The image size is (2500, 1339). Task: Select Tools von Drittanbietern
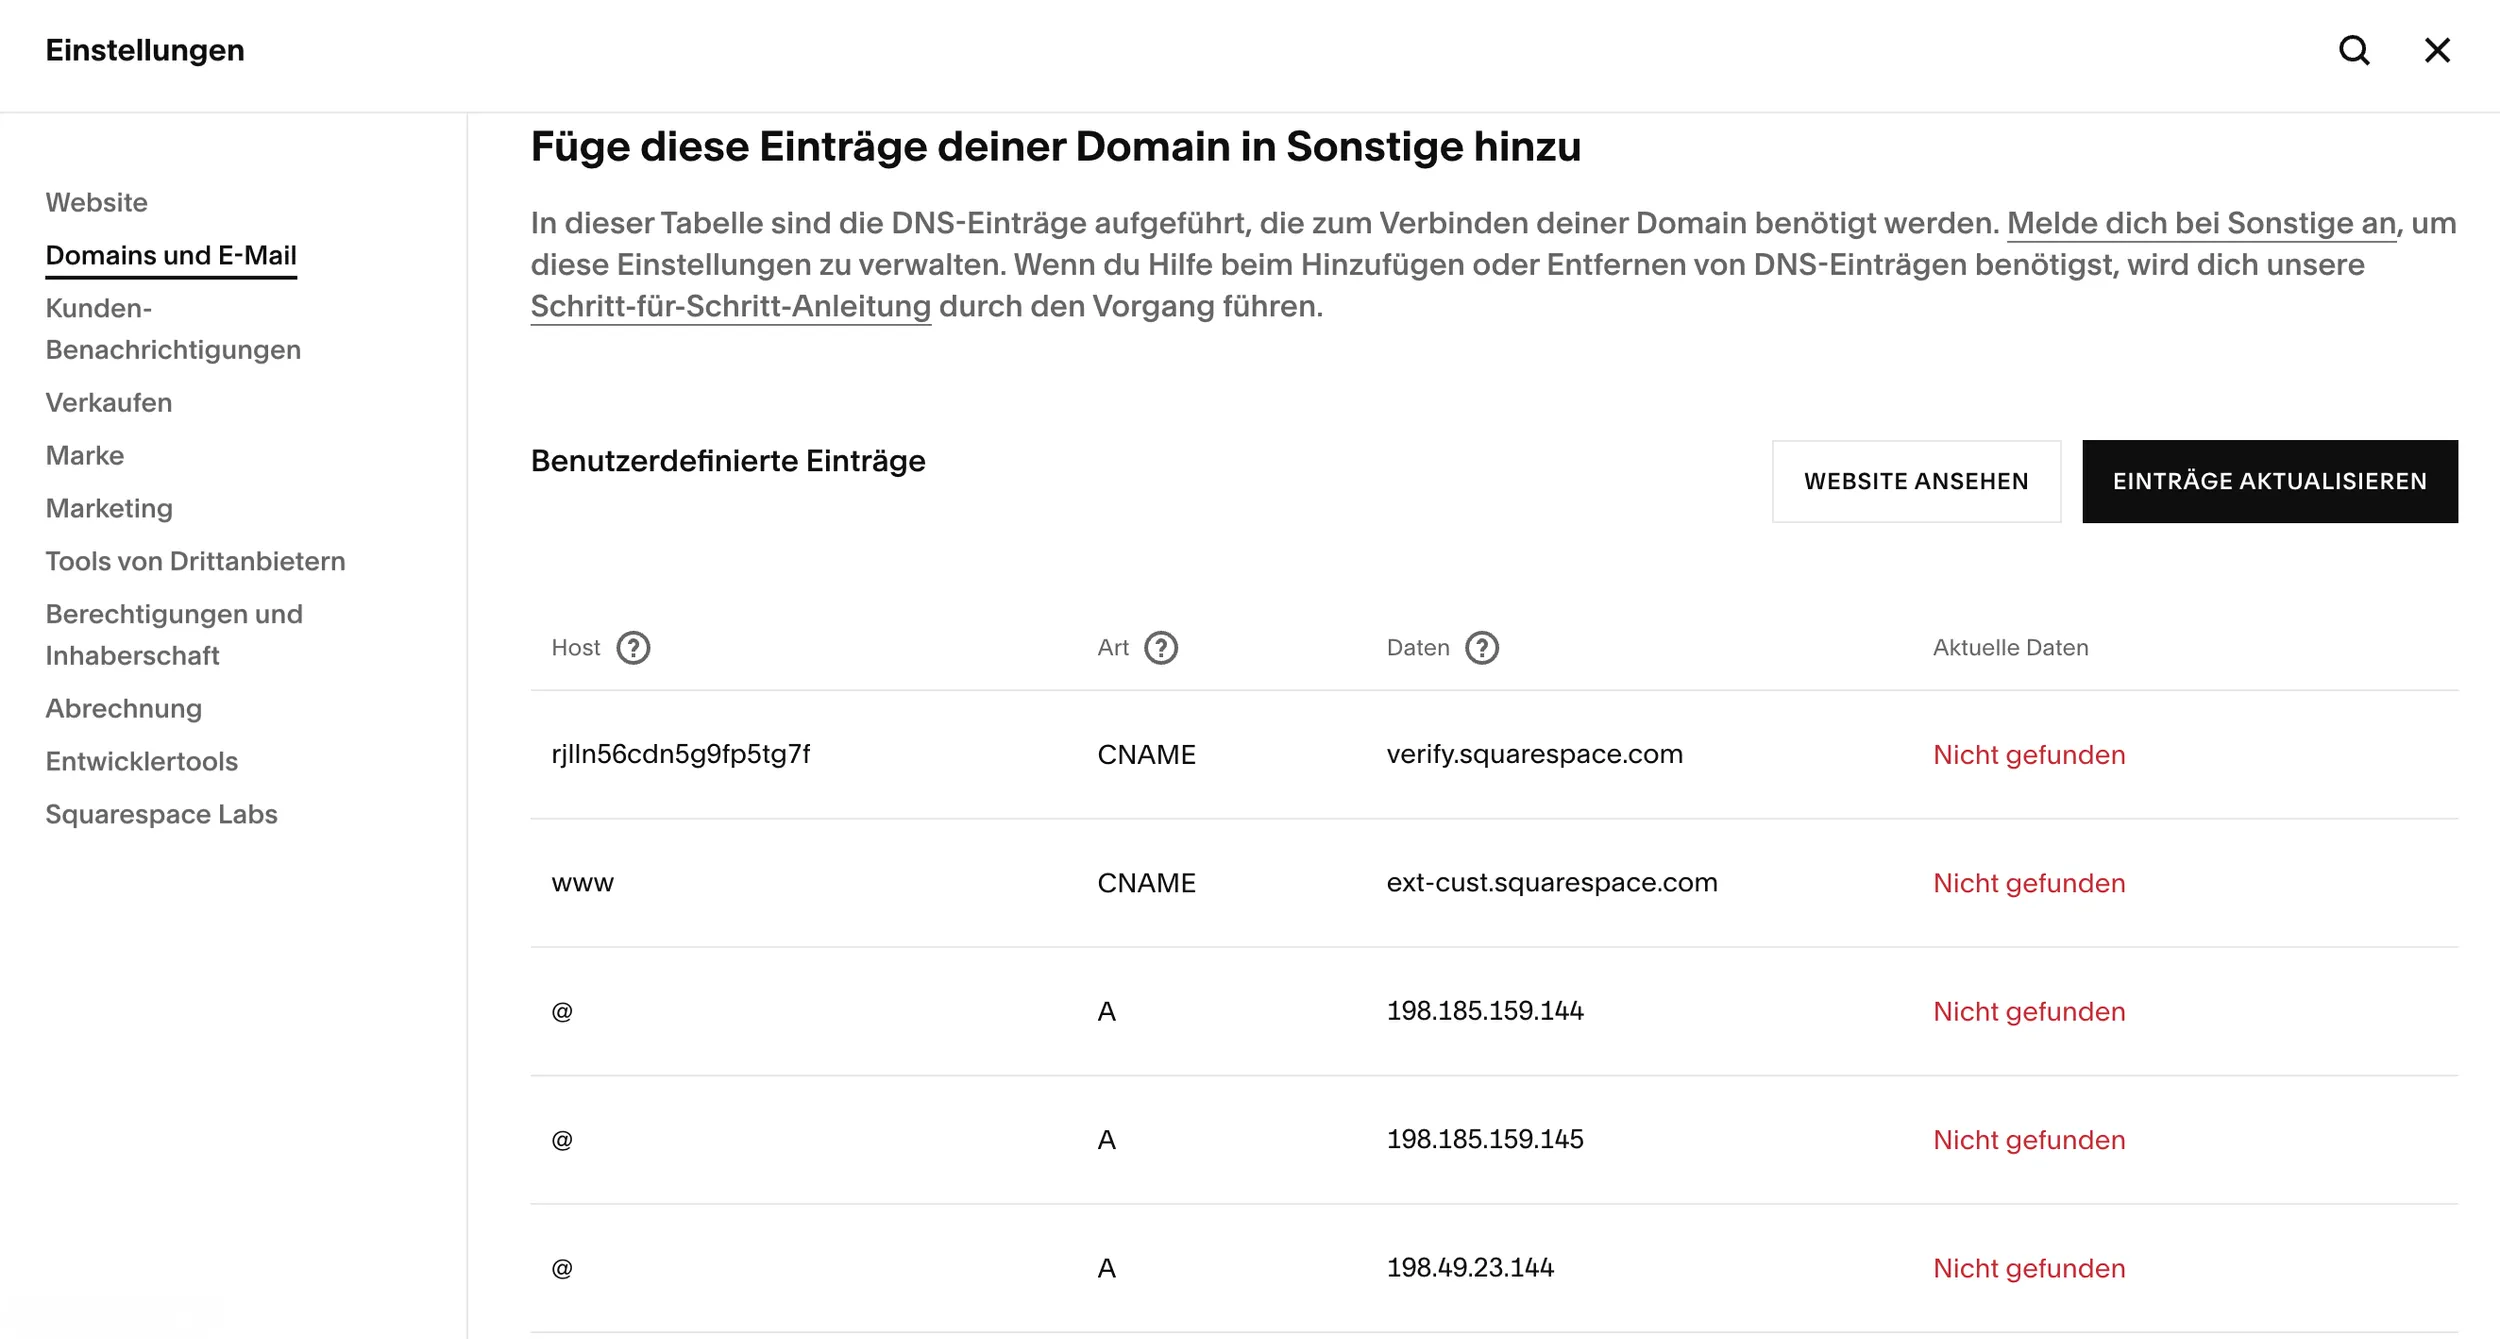(195, 561)
